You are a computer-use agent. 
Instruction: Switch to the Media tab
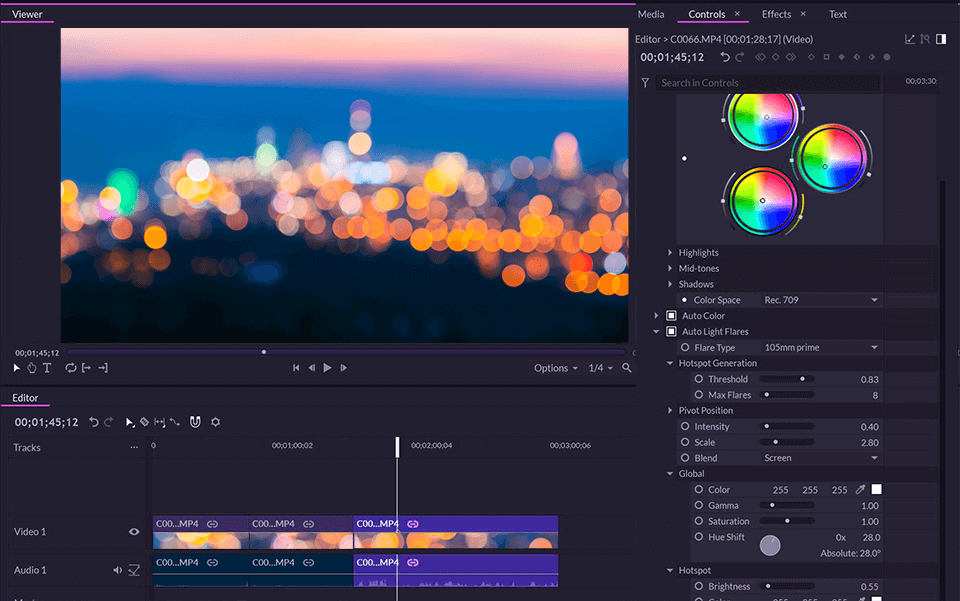point(650,14)
